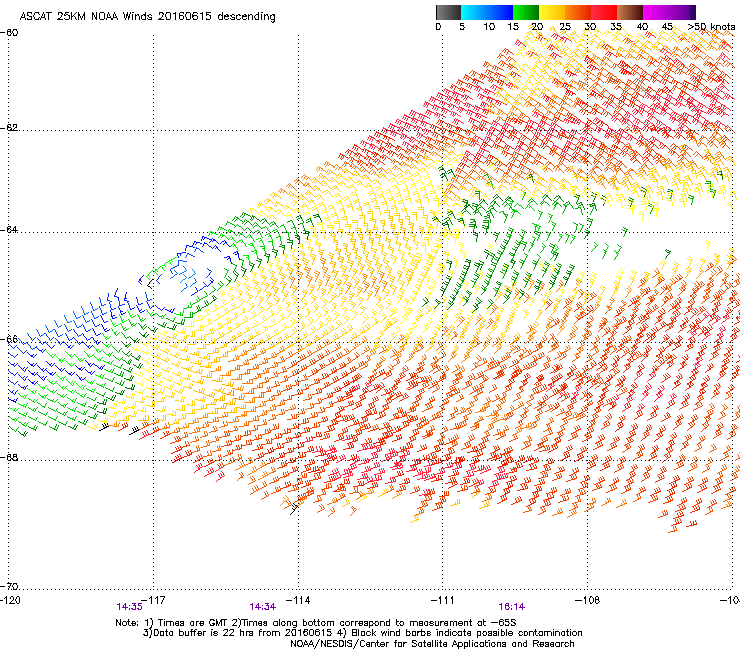
Task: Click the NOAA/NESDIS Center credit line
Action: [432, 644]
